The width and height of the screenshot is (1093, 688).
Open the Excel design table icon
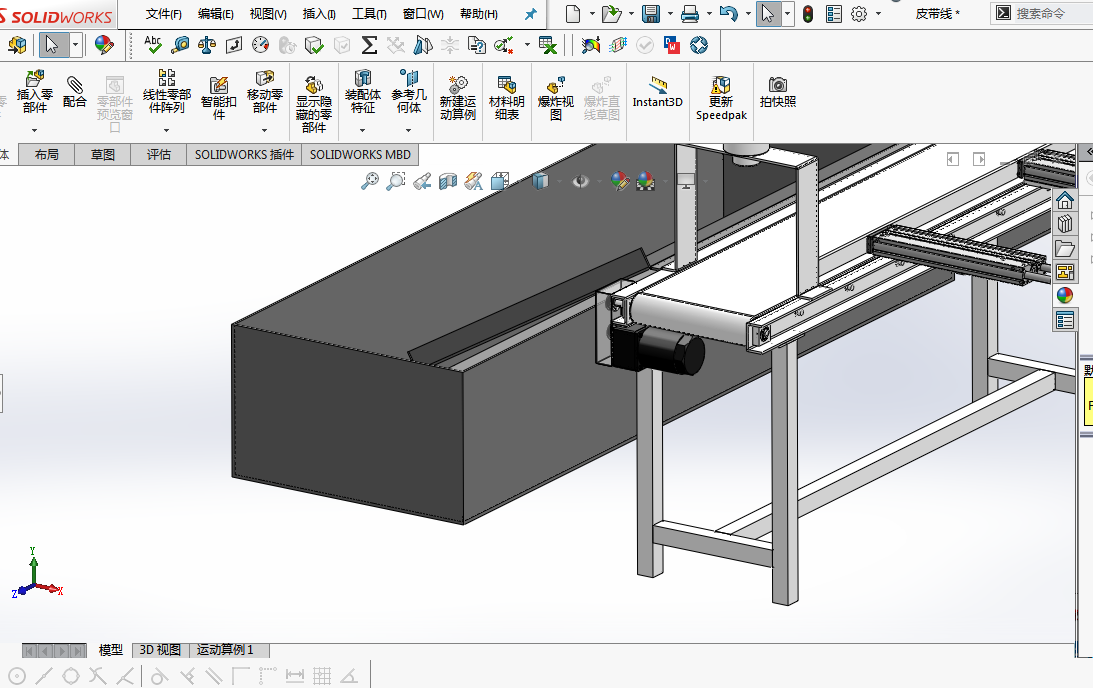549,45
